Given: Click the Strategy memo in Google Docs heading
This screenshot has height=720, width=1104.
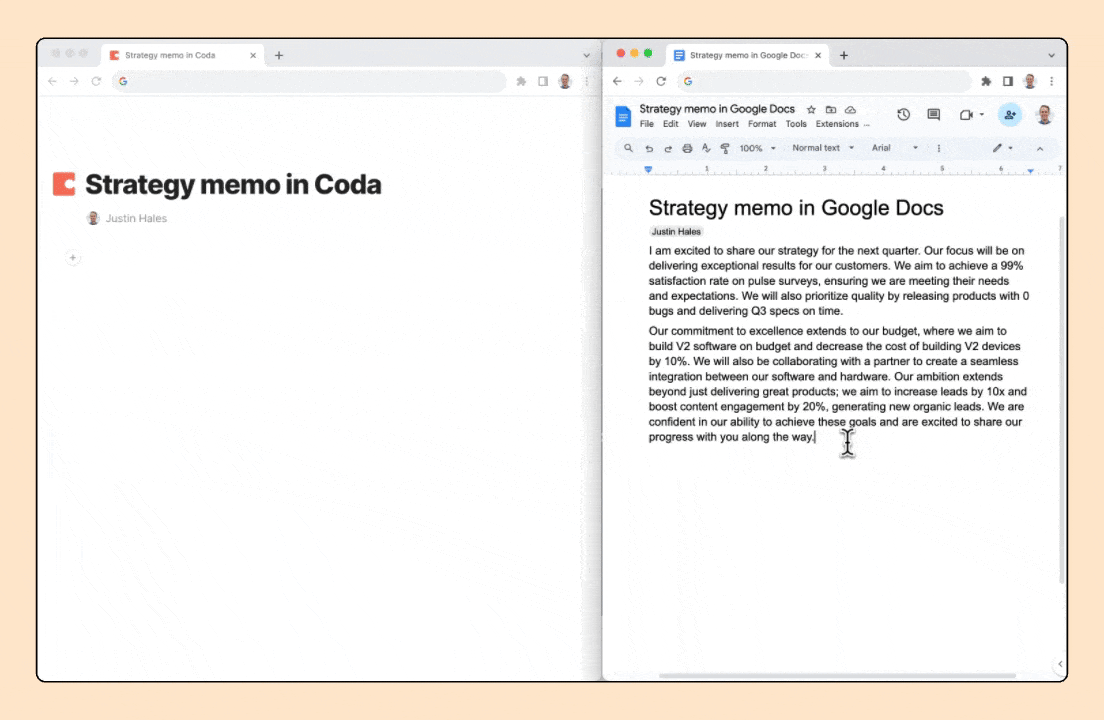Looking at the screenshot, I should coord(796,208).
